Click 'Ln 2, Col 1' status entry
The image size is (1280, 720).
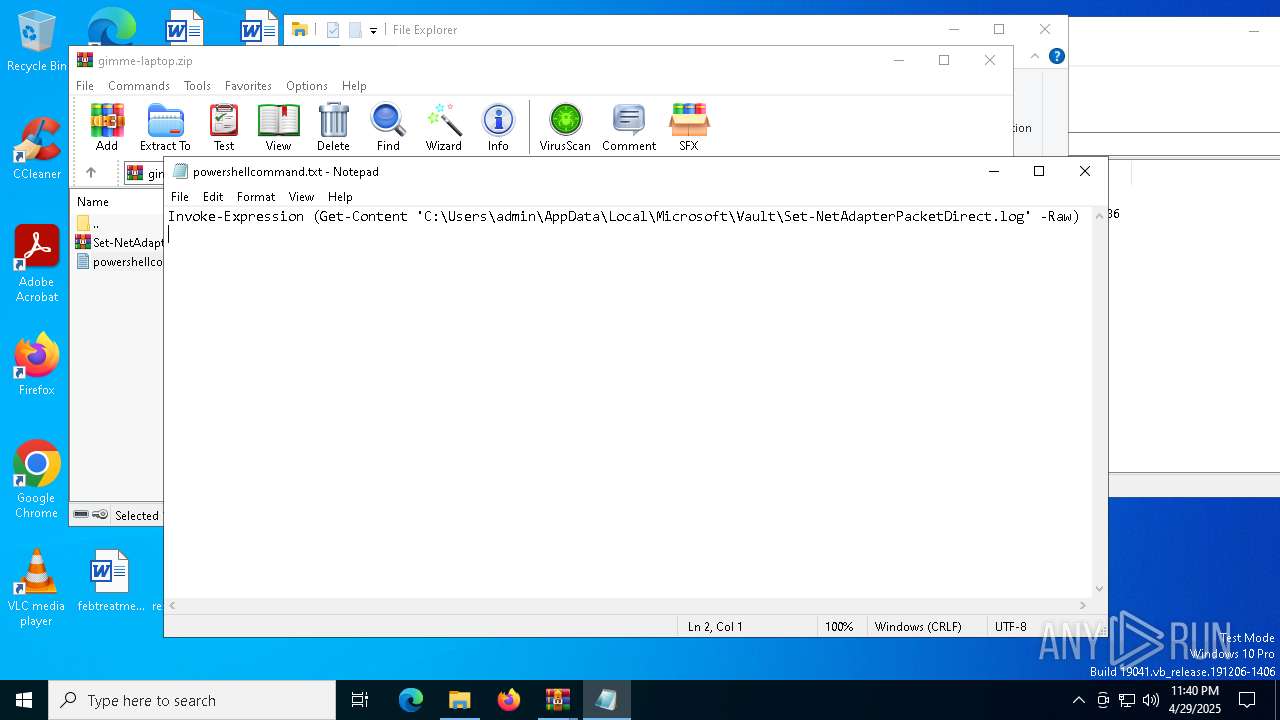click(715, 627)
